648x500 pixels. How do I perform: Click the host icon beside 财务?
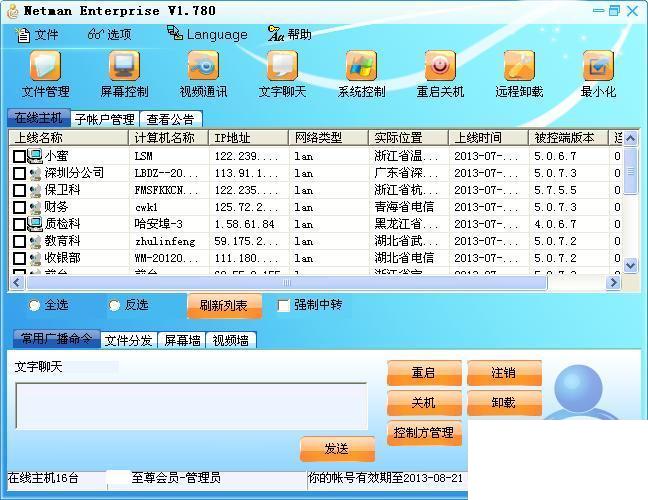[35, 207]
